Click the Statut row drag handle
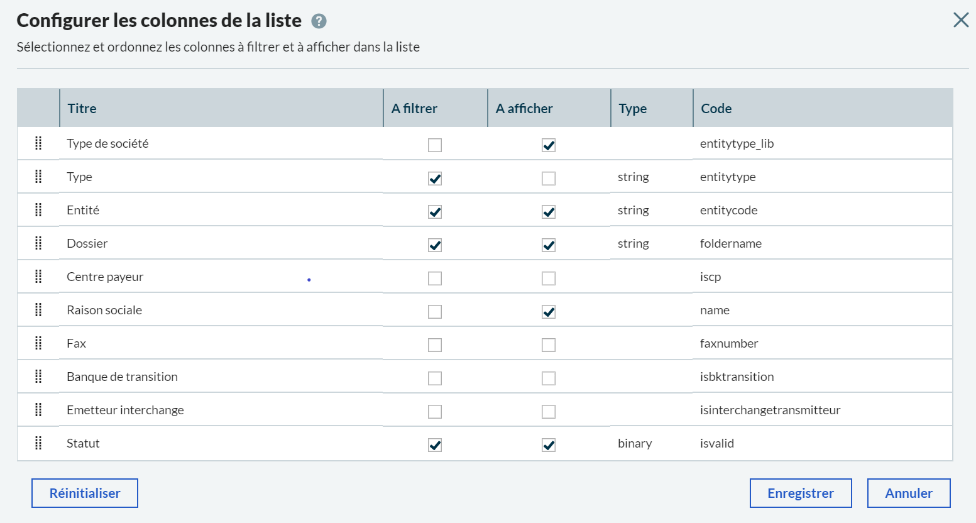 [x=38, y=443]
